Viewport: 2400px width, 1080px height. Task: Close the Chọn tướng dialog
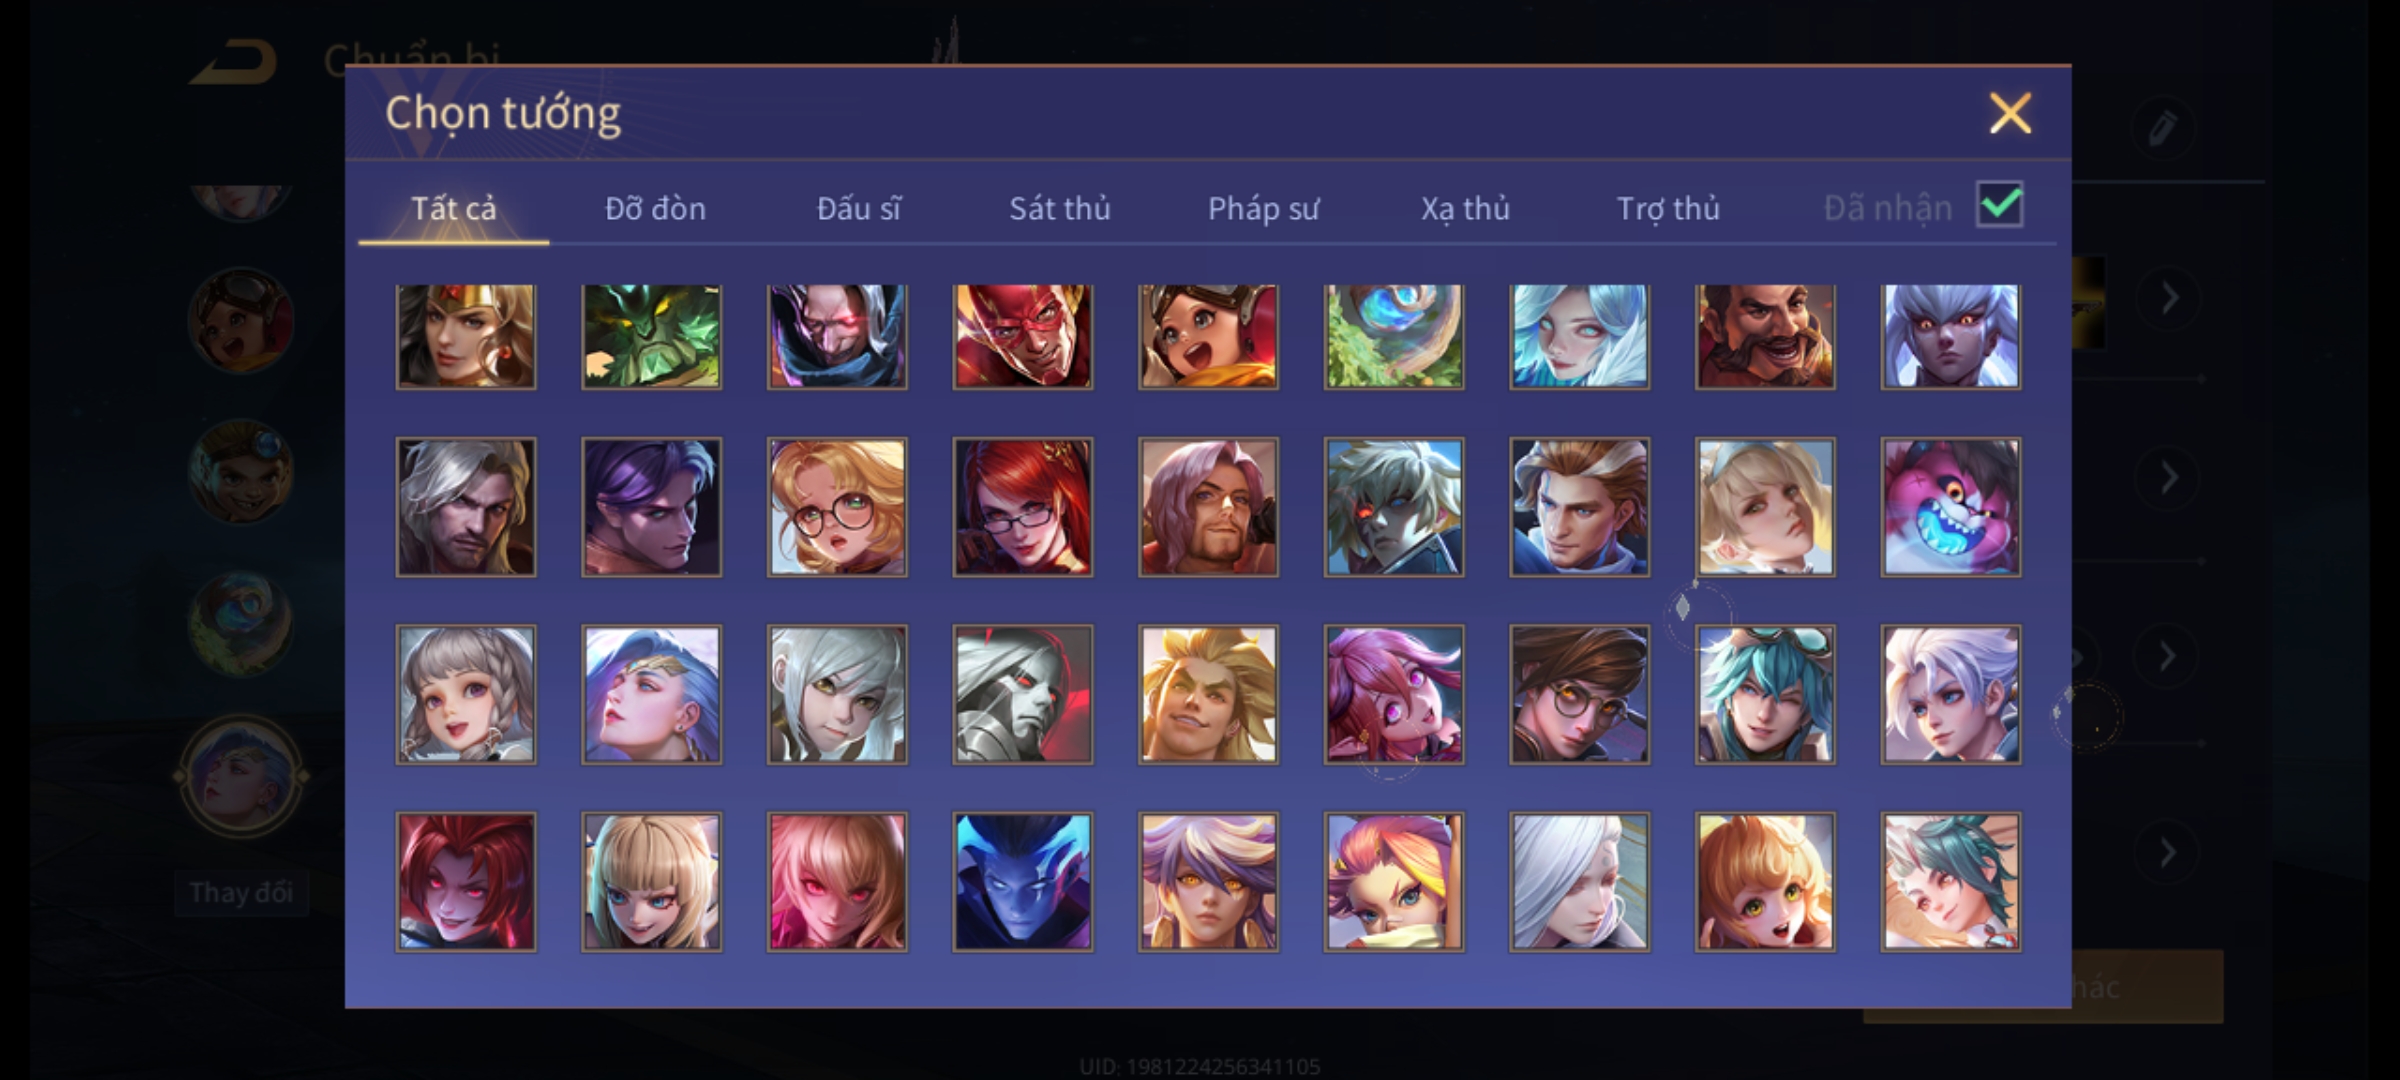click(2010, 113)
